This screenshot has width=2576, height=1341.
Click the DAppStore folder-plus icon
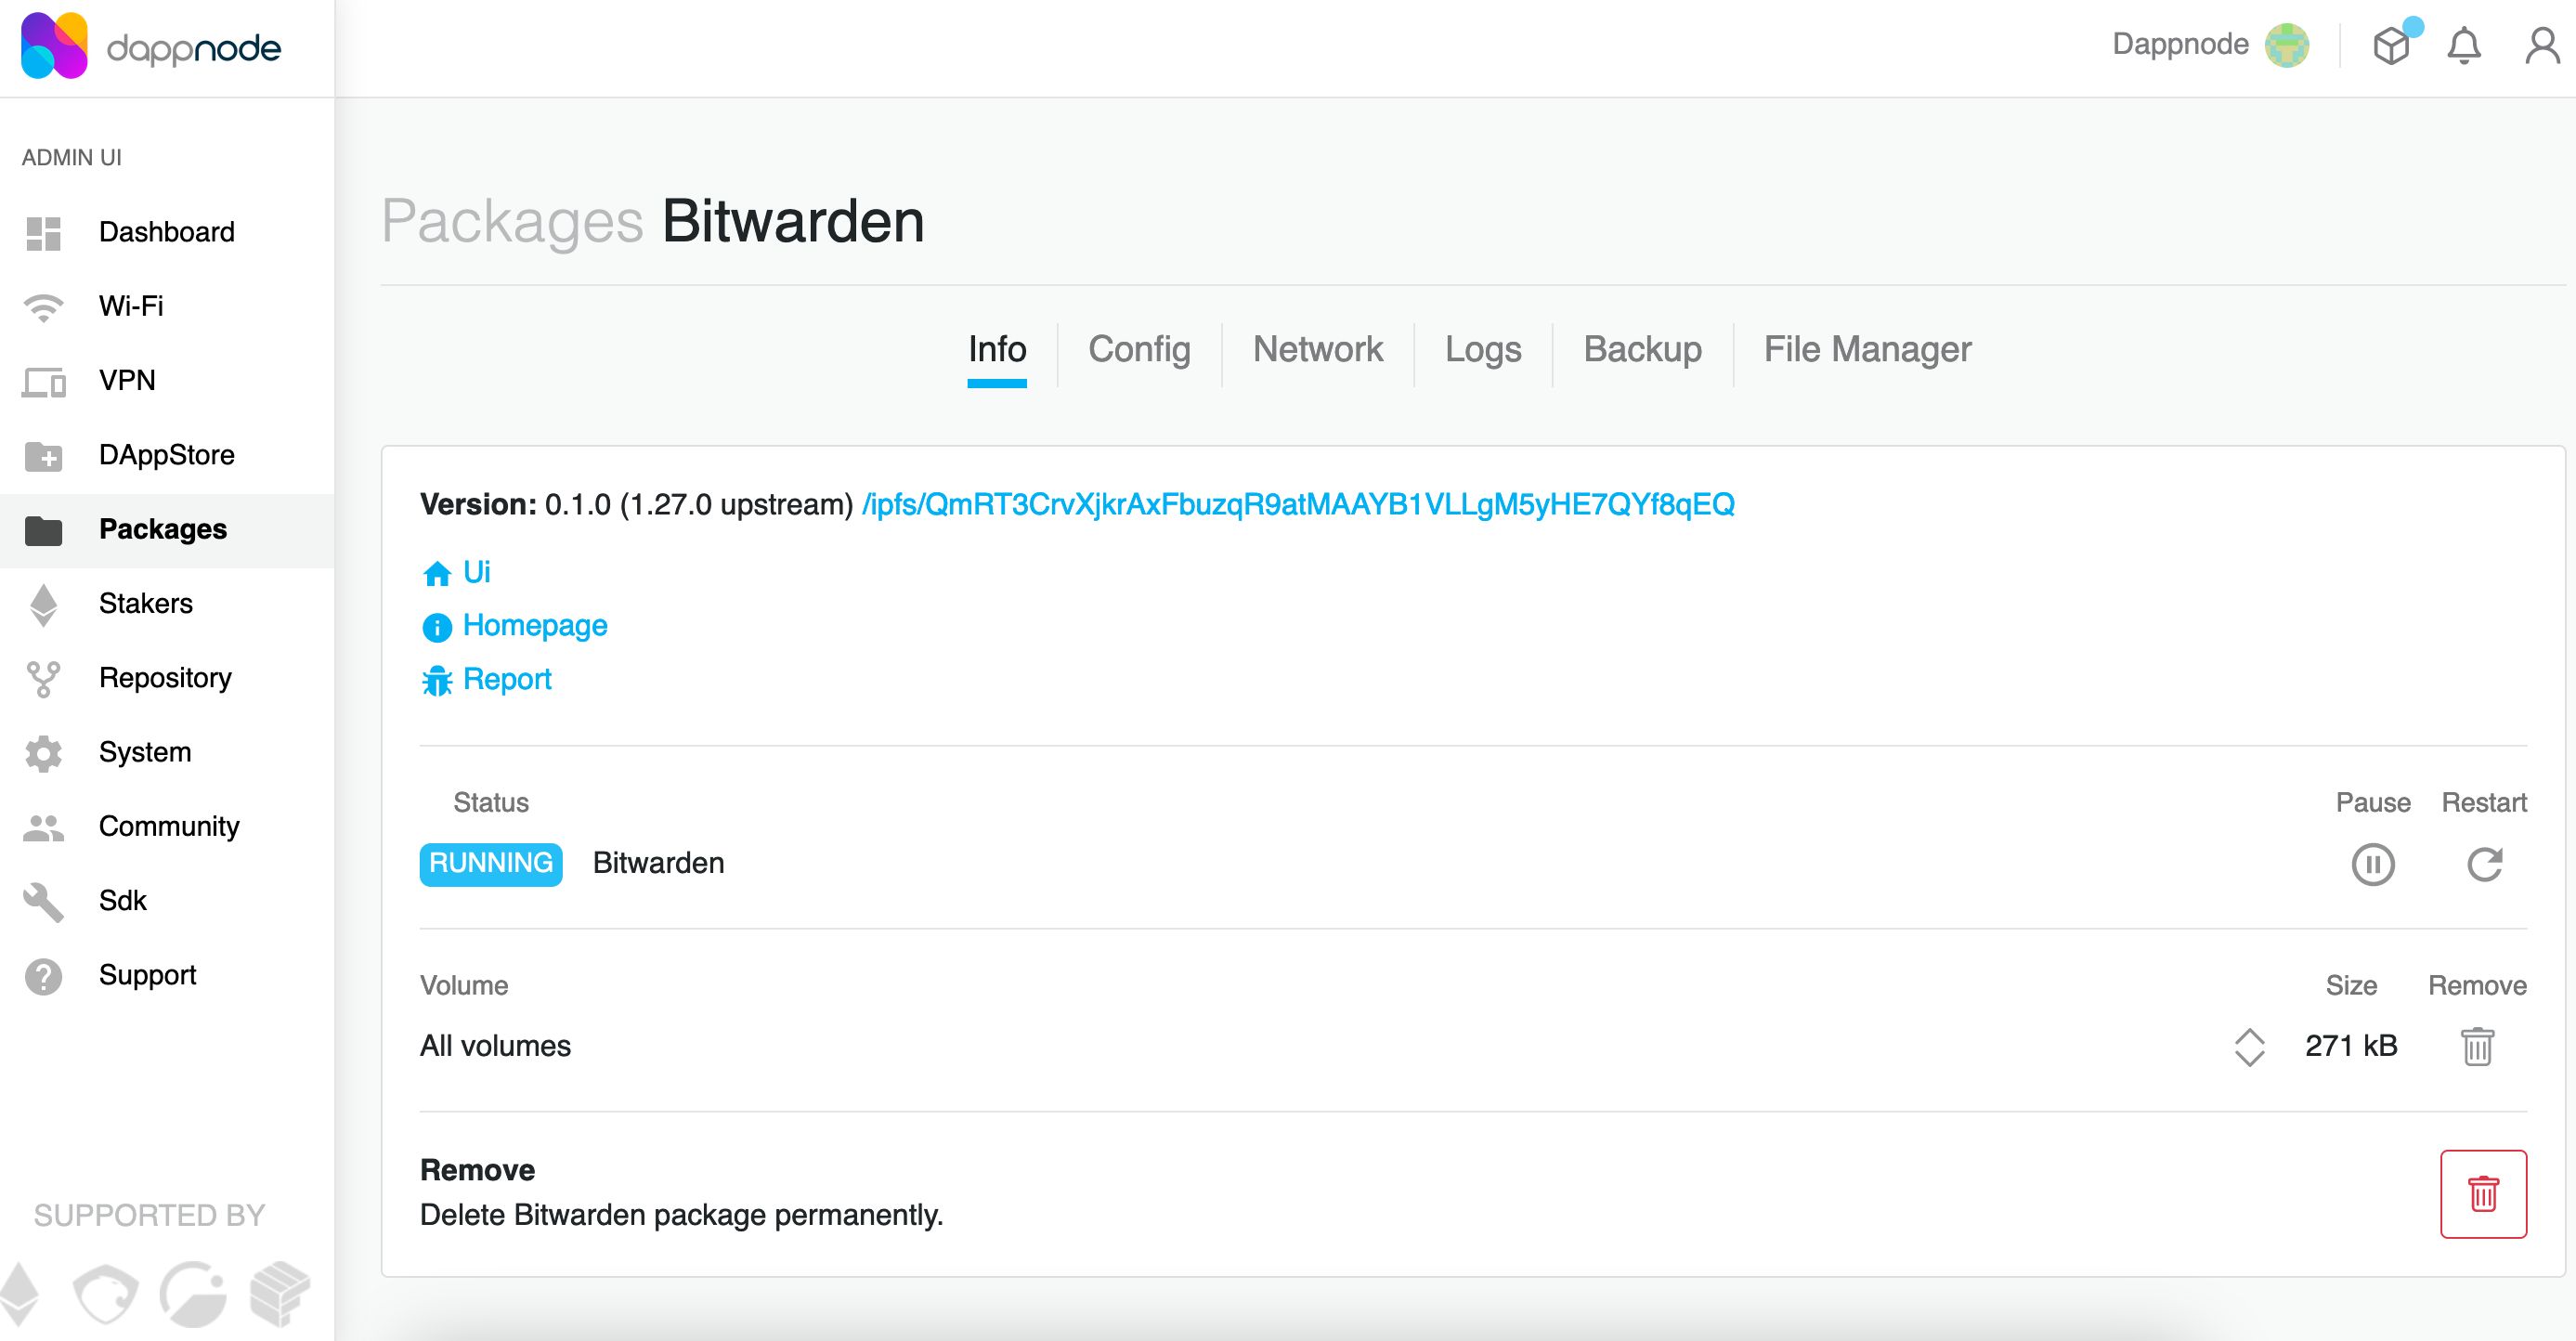pyautogui.click(x=43, y=456)
